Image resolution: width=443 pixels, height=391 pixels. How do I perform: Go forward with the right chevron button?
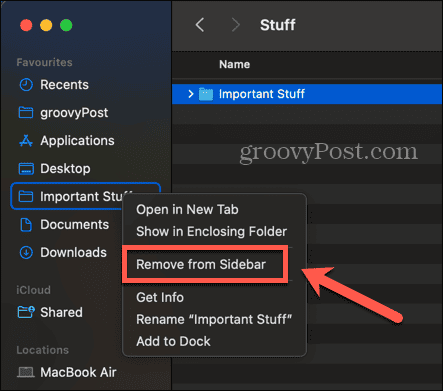point(236,25)
